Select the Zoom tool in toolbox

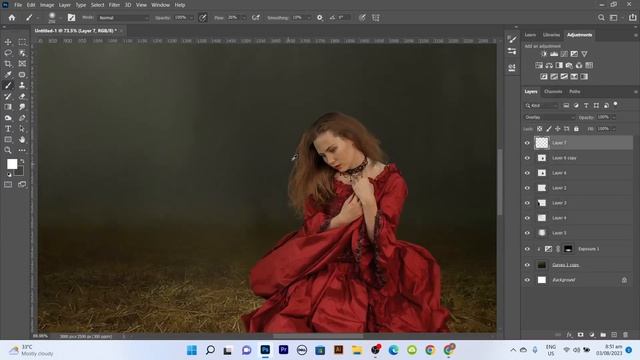[x=8, y=150]
